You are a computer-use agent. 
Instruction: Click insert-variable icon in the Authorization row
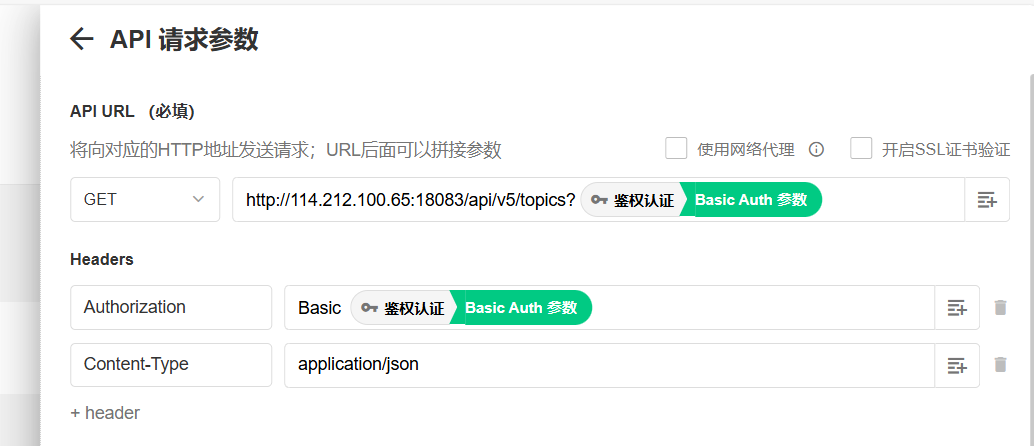coord(956,308)
